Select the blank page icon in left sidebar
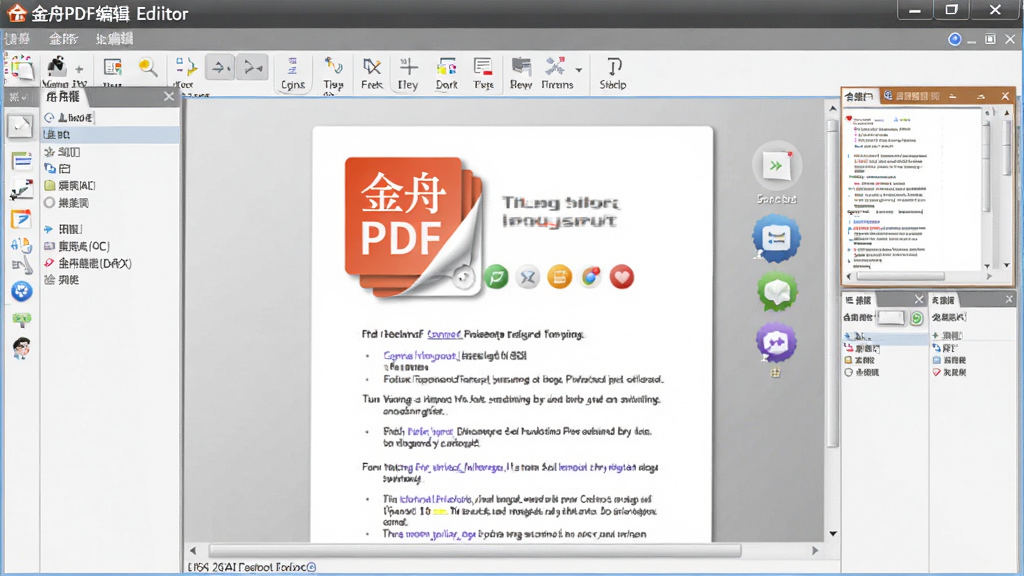The image size is (1024, 576). 20,125
